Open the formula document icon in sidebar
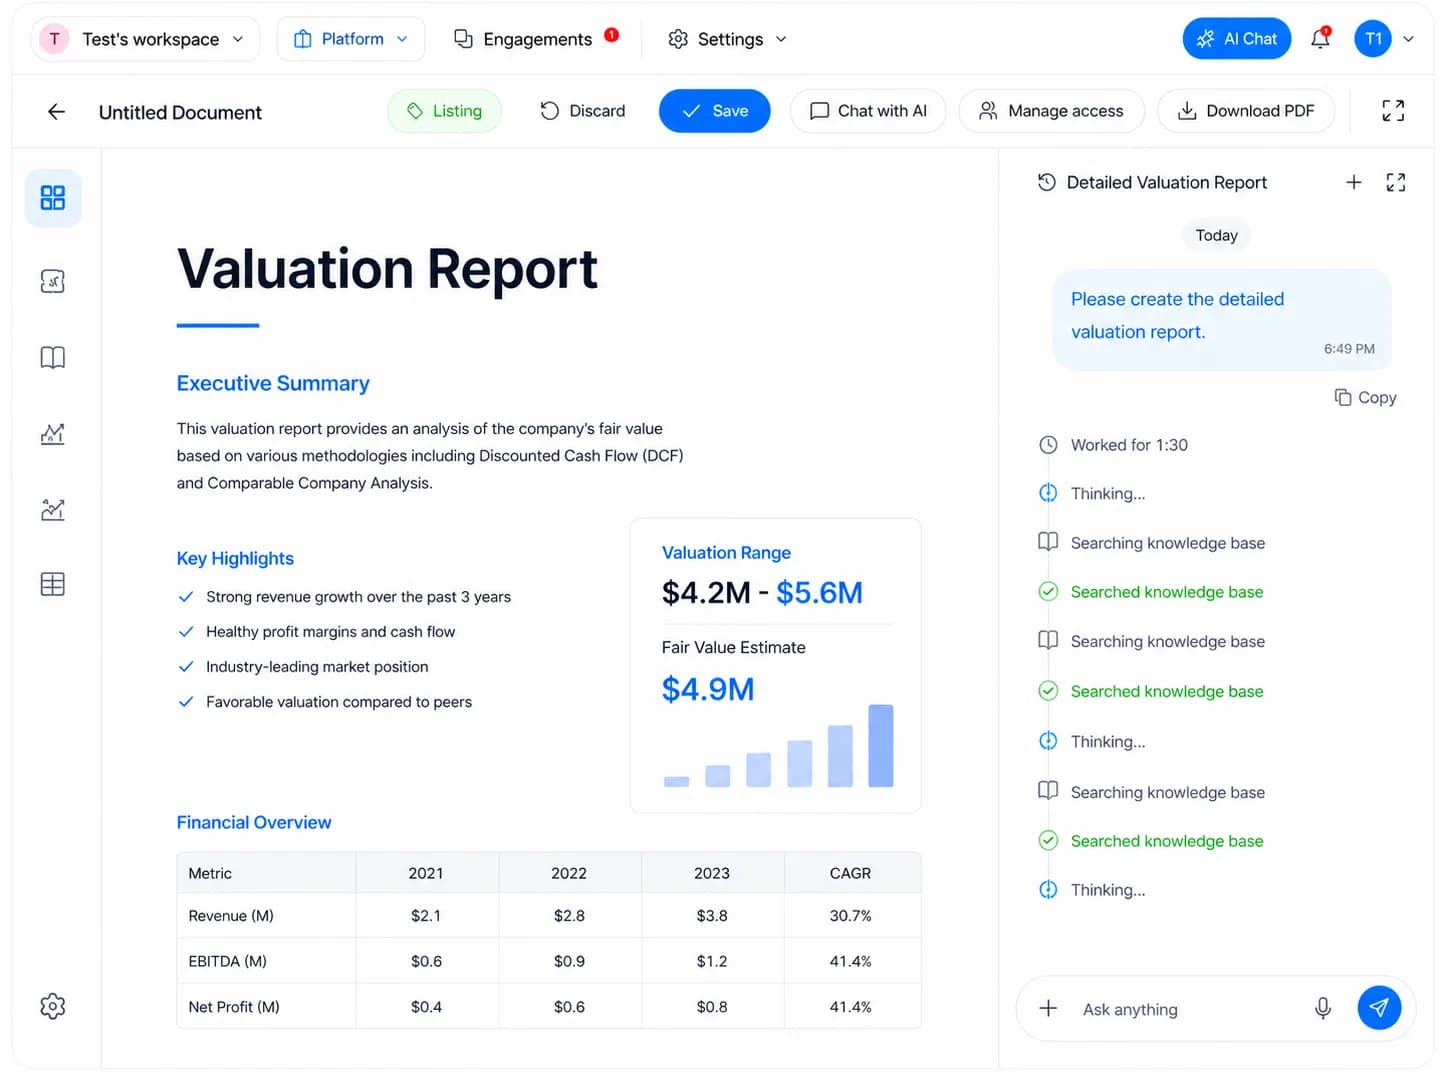This screenshot has width=1446, height=1087. coord(53,282)
